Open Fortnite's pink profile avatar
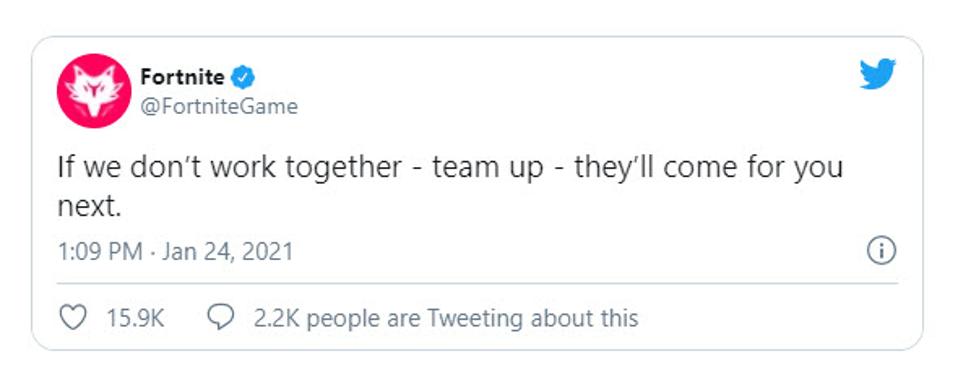The image size is (958, 385). click(x=93, y=90)
